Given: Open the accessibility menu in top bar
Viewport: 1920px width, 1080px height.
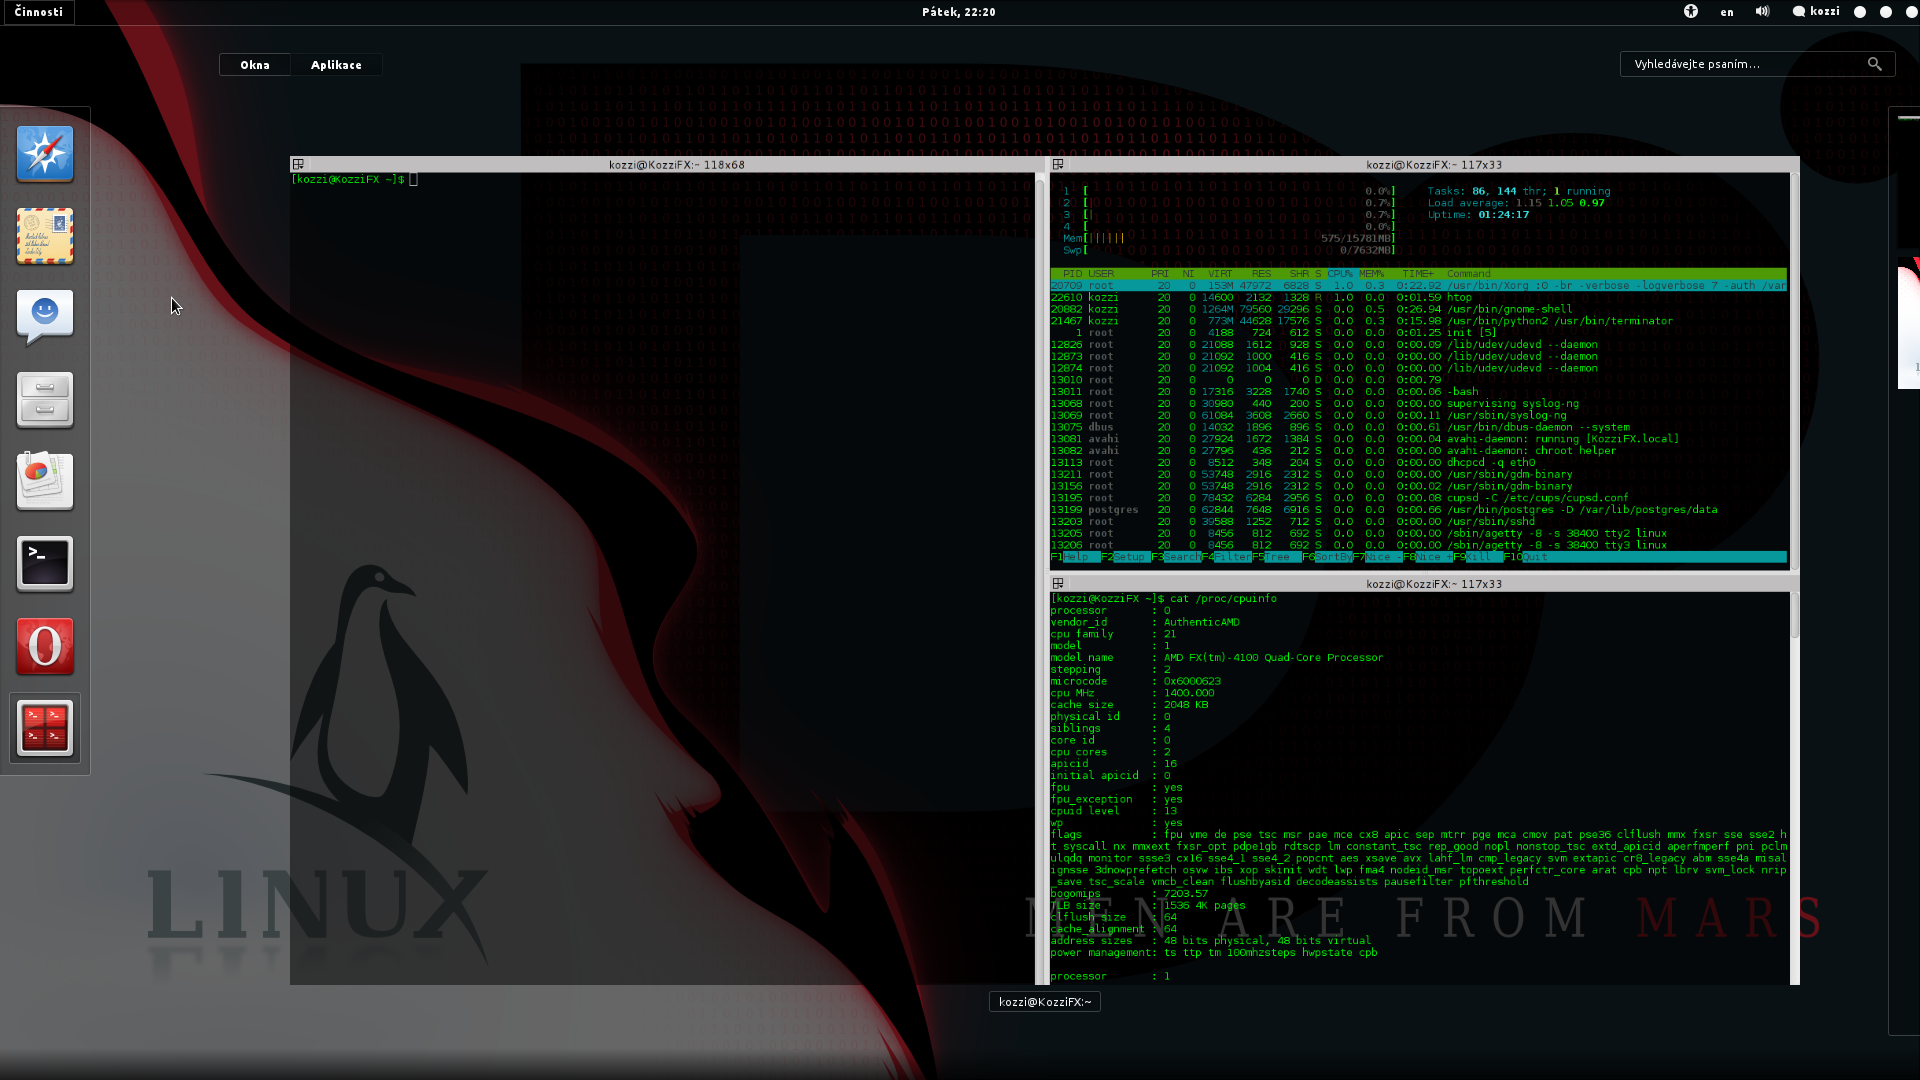Looking at the screenshot, I should (x=1691, y=11).
